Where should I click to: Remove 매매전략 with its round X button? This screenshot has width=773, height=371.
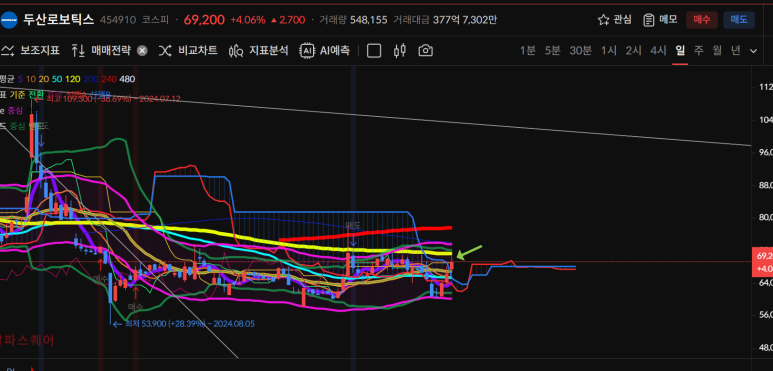142,50
